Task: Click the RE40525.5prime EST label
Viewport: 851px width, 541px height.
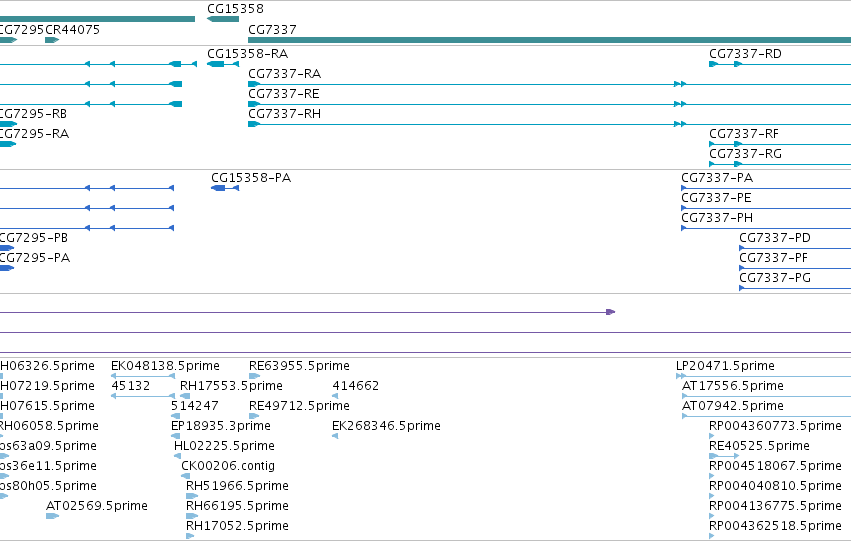Action: 759,447
